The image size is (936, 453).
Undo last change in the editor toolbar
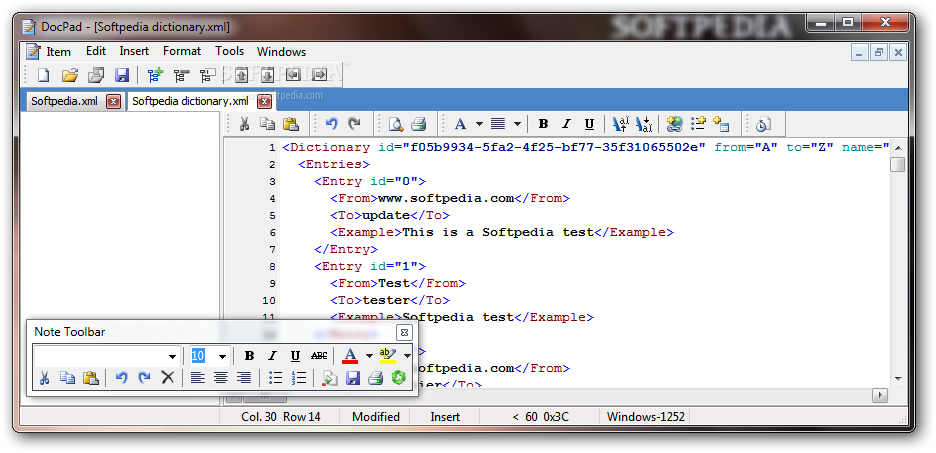[x=331, y=124]
